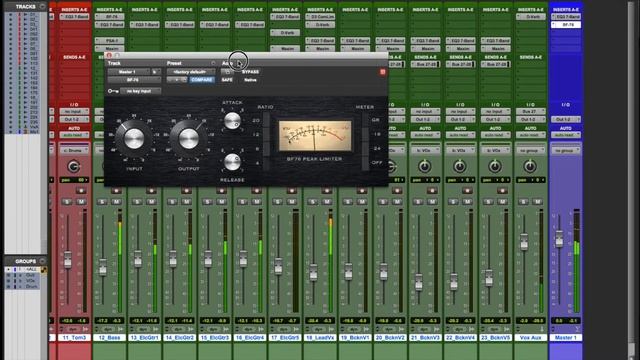This screenshot has width=640, height=360.
Task: Click the key input icon in plugin header
Action: coord(113,91)
